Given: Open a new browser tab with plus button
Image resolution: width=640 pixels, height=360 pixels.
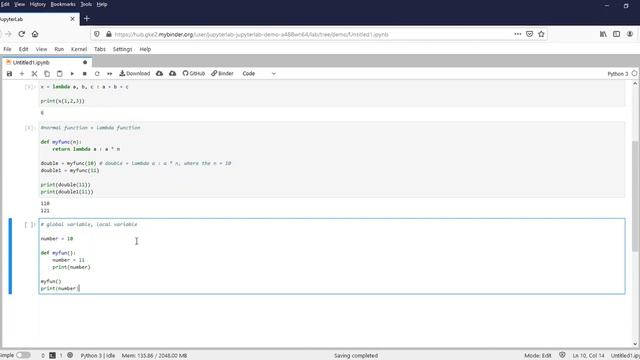Looking at the screenshot, I should [x=87, y=19].
